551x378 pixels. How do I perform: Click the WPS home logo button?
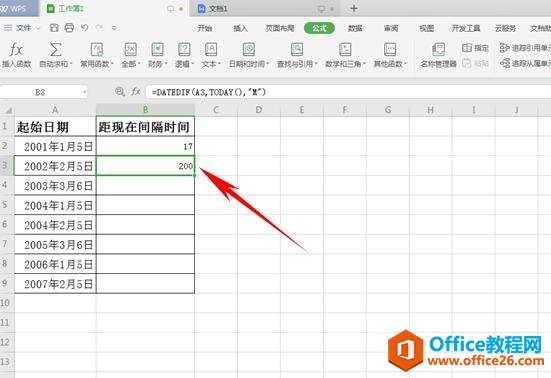click(19, 8)
